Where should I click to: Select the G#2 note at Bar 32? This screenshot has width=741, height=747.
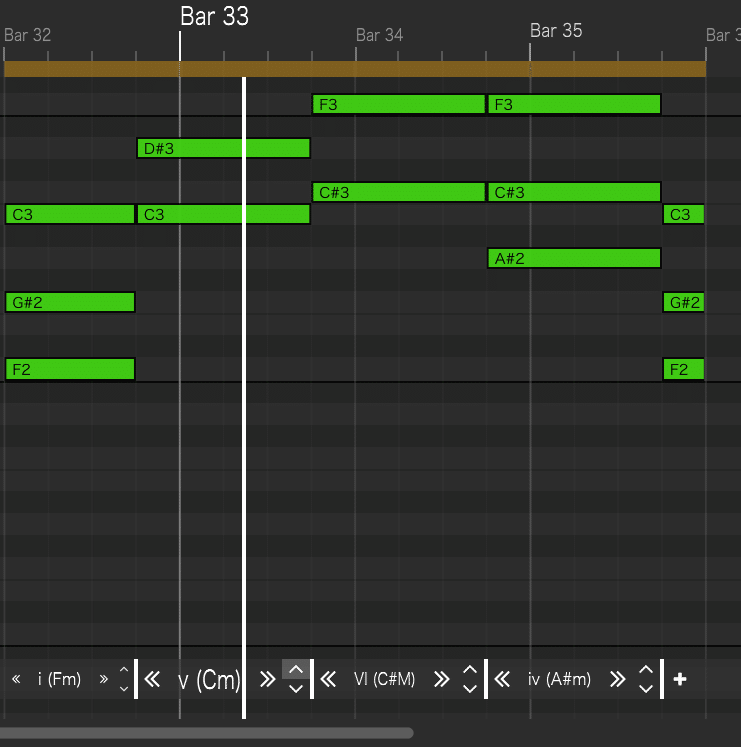[x=70, y=302]
